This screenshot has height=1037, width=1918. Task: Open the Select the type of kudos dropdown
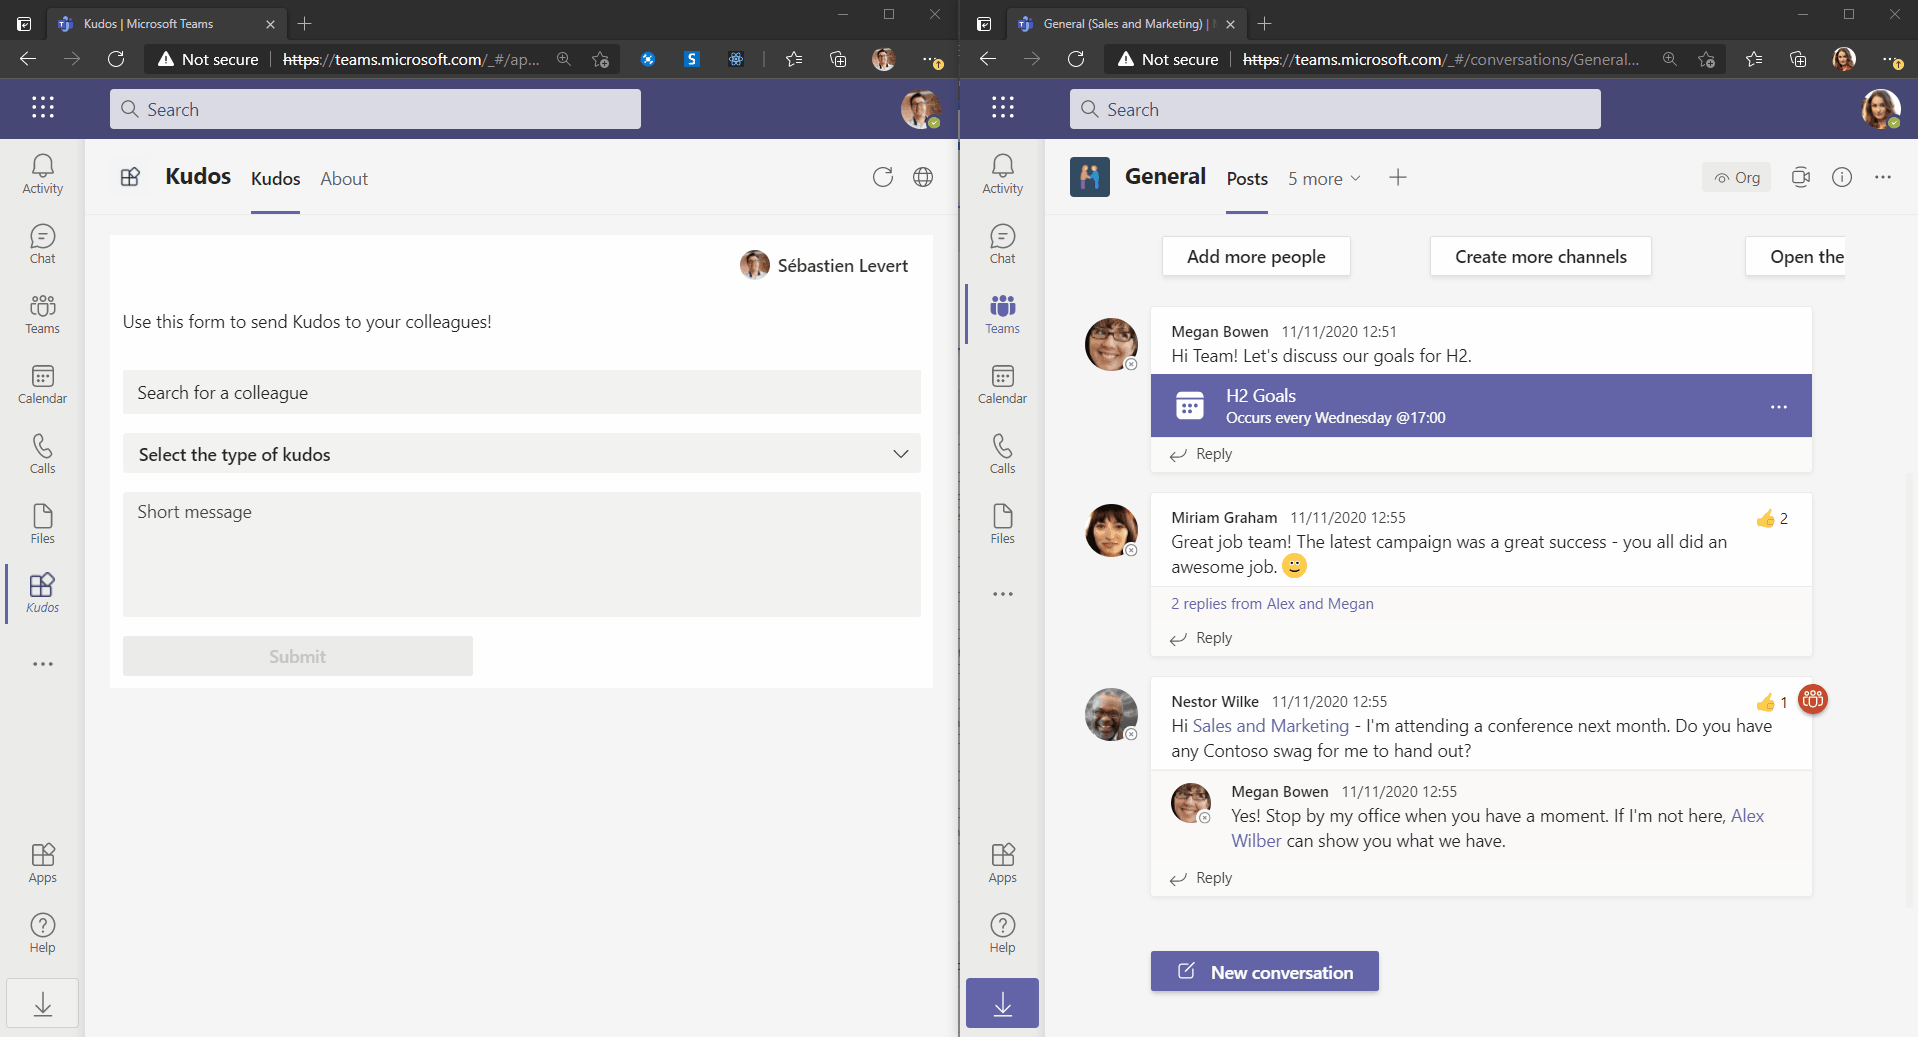click(520, 454)
